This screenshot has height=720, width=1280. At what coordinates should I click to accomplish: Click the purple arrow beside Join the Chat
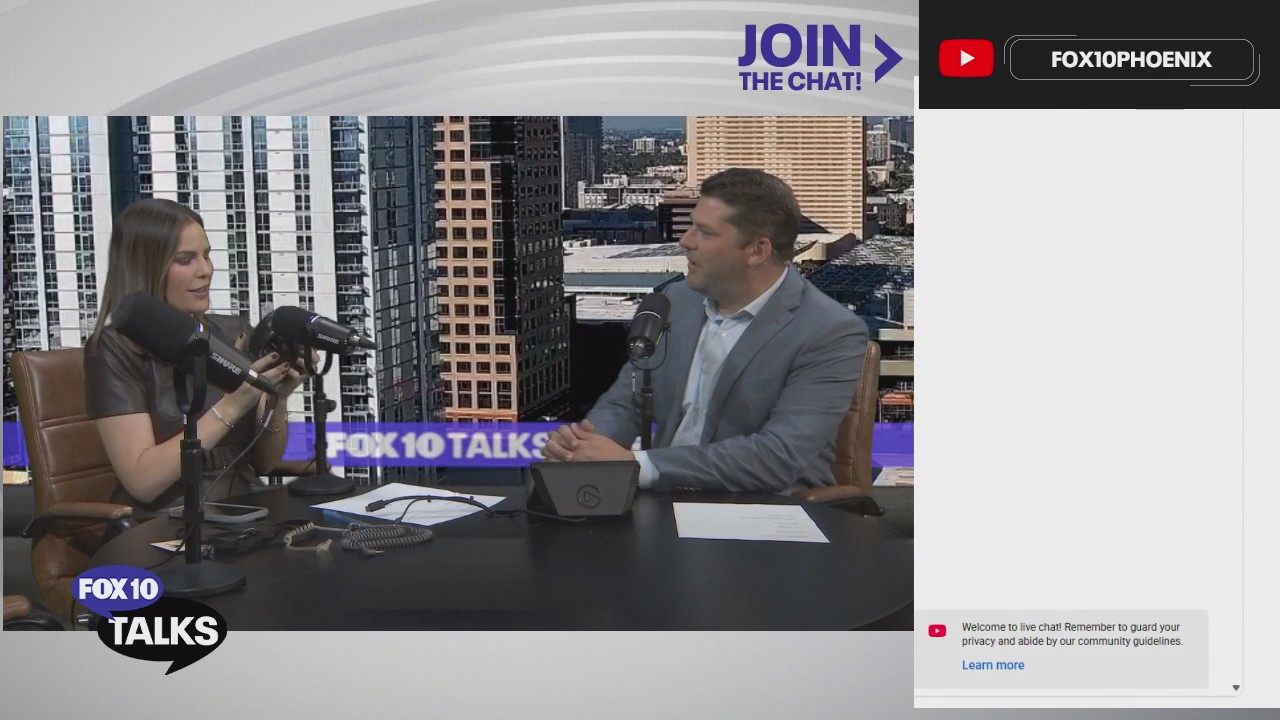pos(887,59)
